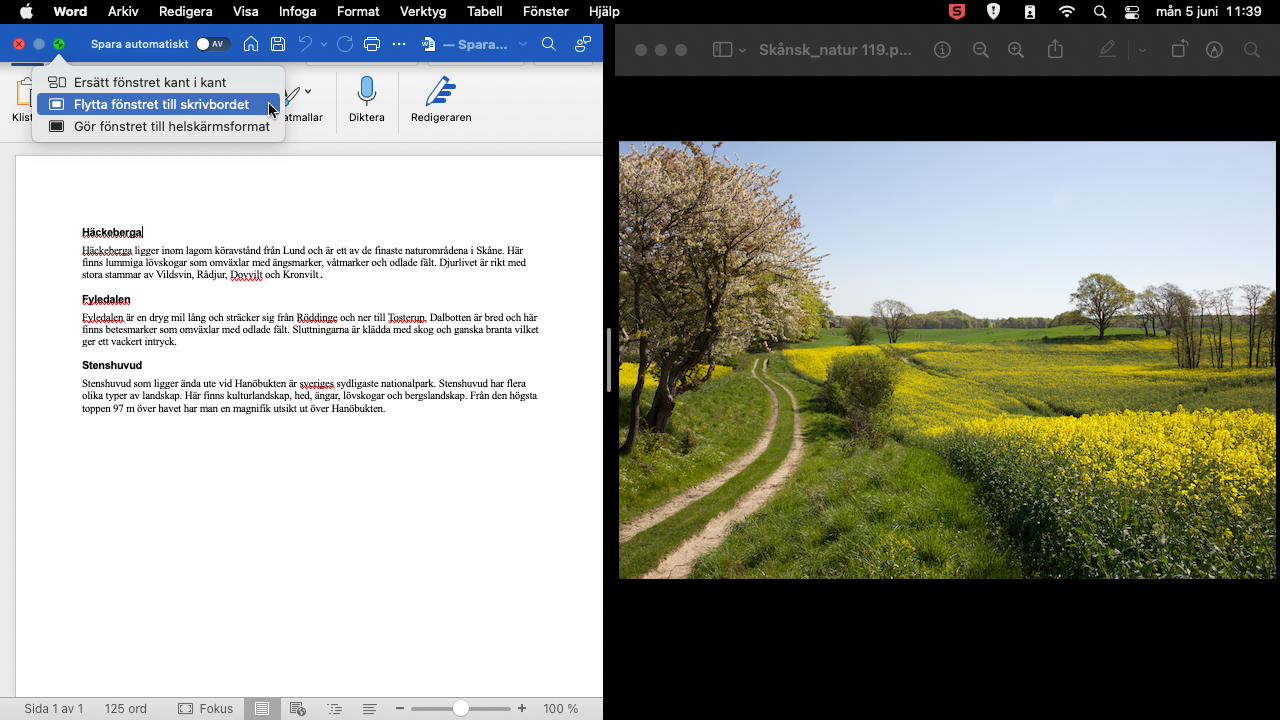Expand the document title dropdown chevron
The height and width of the screenshot is (720, 1280).
click(x=522, y=45)
